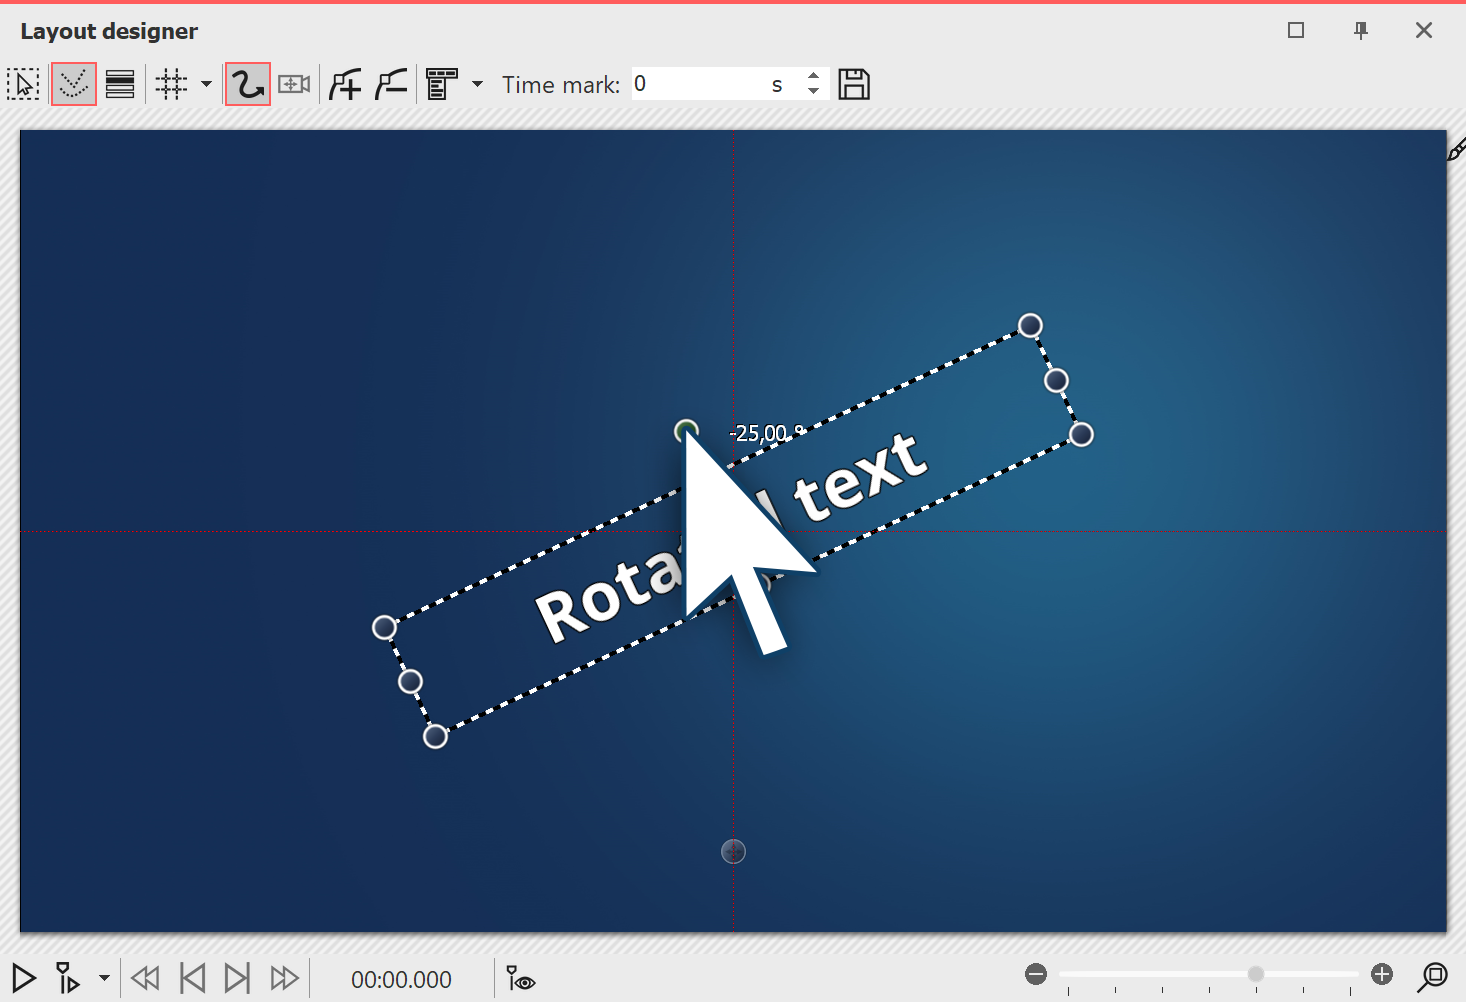Save the current time mark

pyautogui.click(x=854, y=83)
